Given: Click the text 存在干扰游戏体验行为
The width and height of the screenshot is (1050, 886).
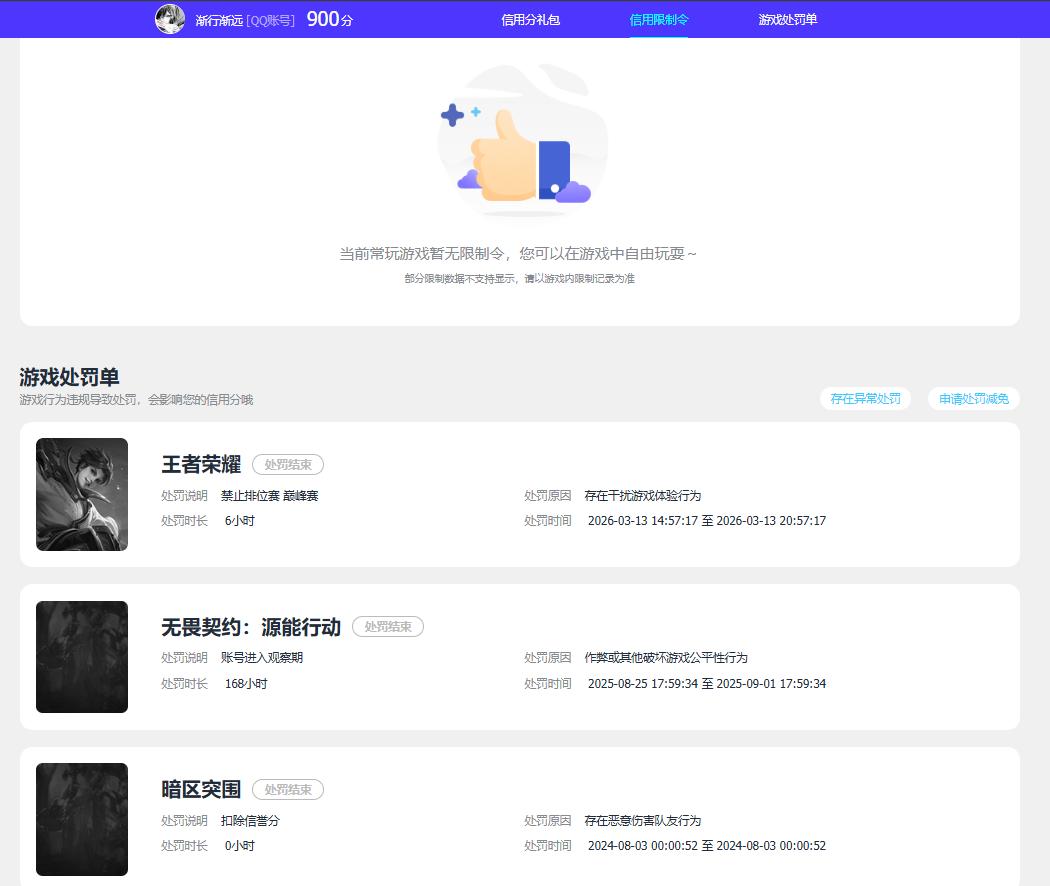Looking at the screenshot, I should (x=643, y=496).
